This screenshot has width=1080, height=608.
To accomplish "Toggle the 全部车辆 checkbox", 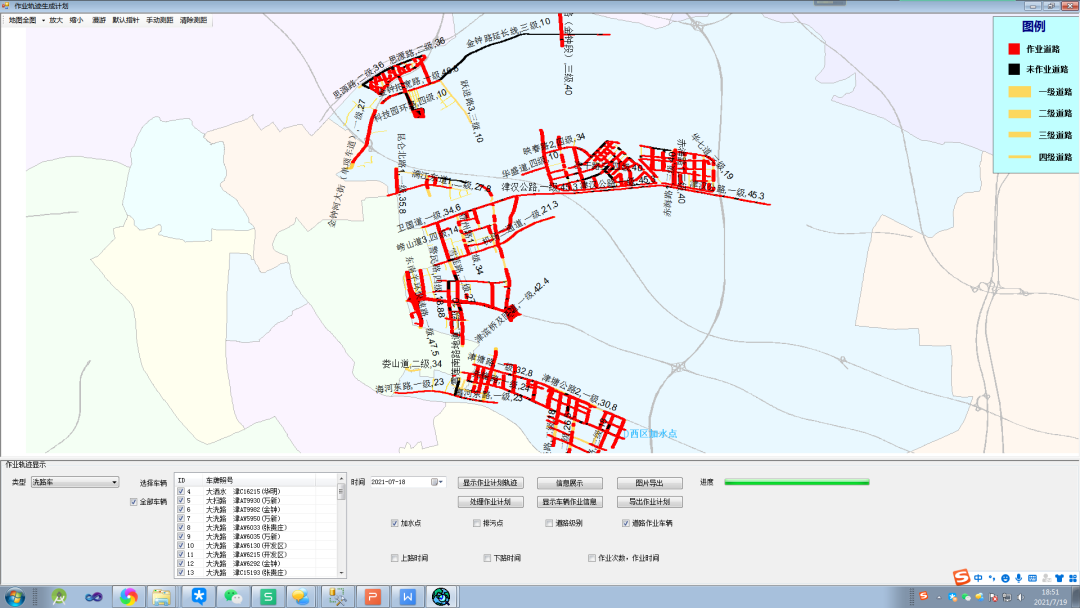I will coord(134,502).
